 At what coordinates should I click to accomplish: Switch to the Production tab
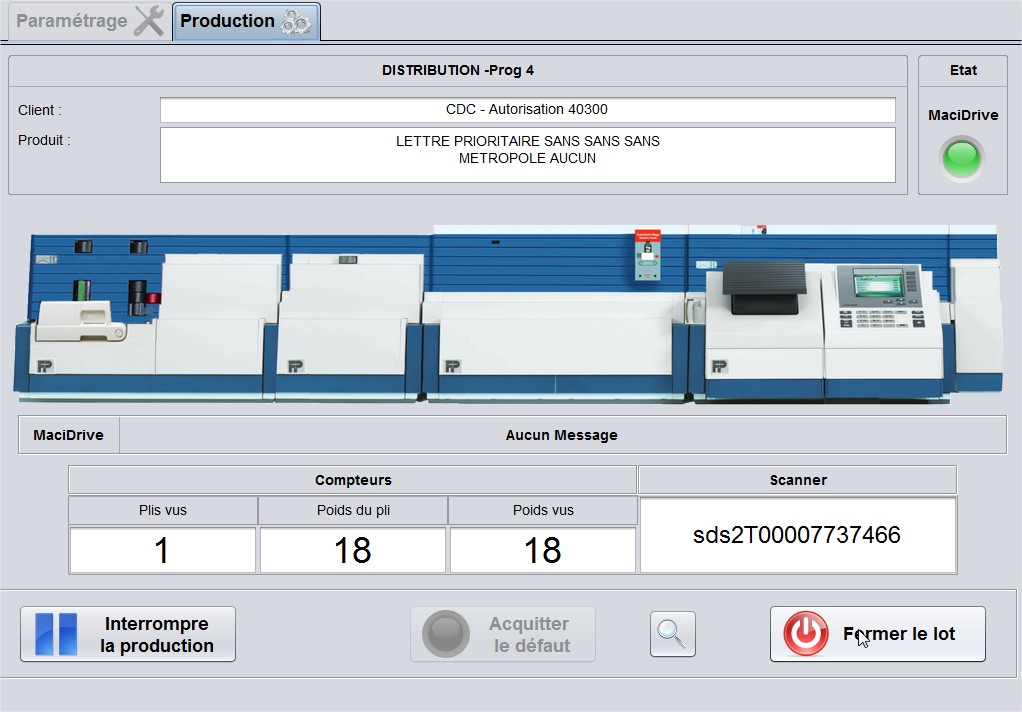point(228,21)
